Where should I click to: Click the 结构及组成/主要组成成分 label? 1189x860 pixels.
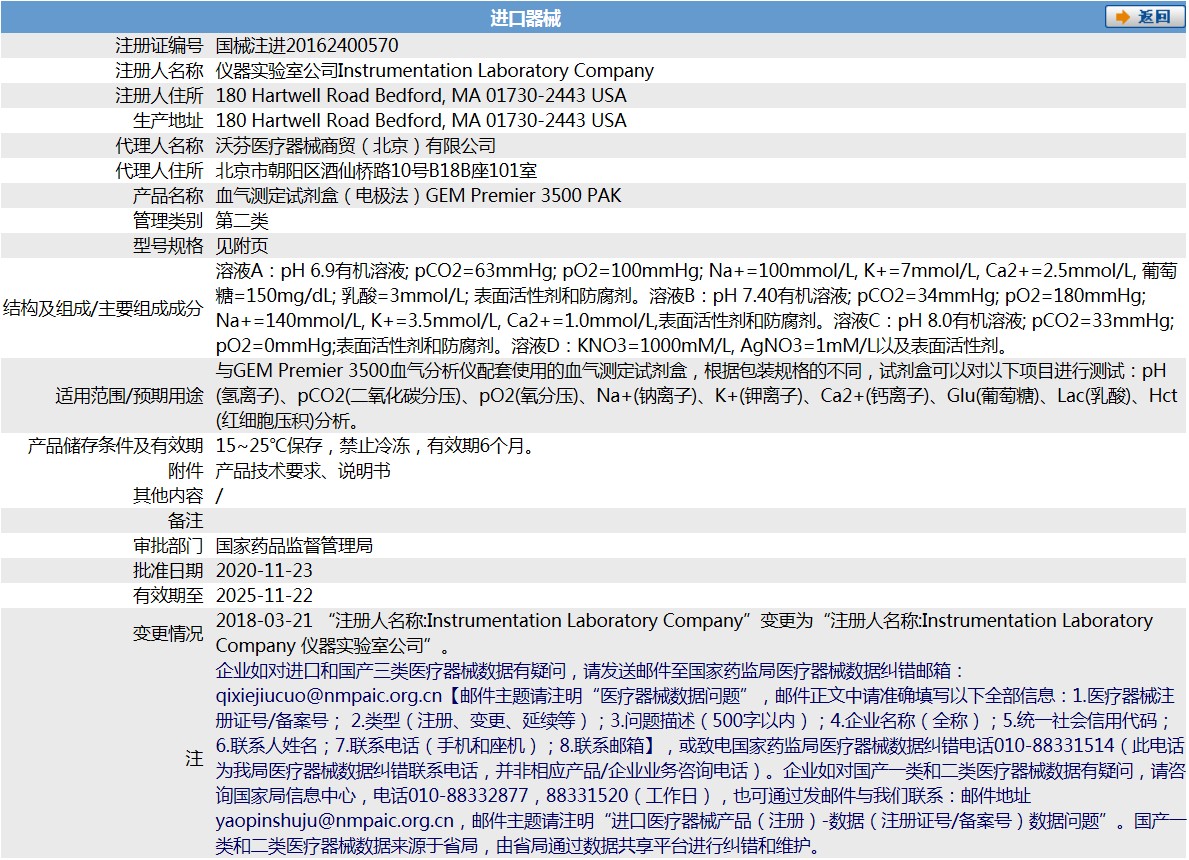tap(103, 308)
